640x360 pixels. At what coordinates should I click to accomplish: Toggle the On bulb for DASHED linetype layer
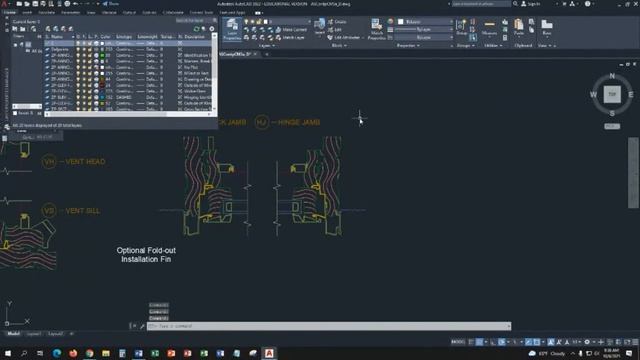pyautogui.click(x=78, y=97)
